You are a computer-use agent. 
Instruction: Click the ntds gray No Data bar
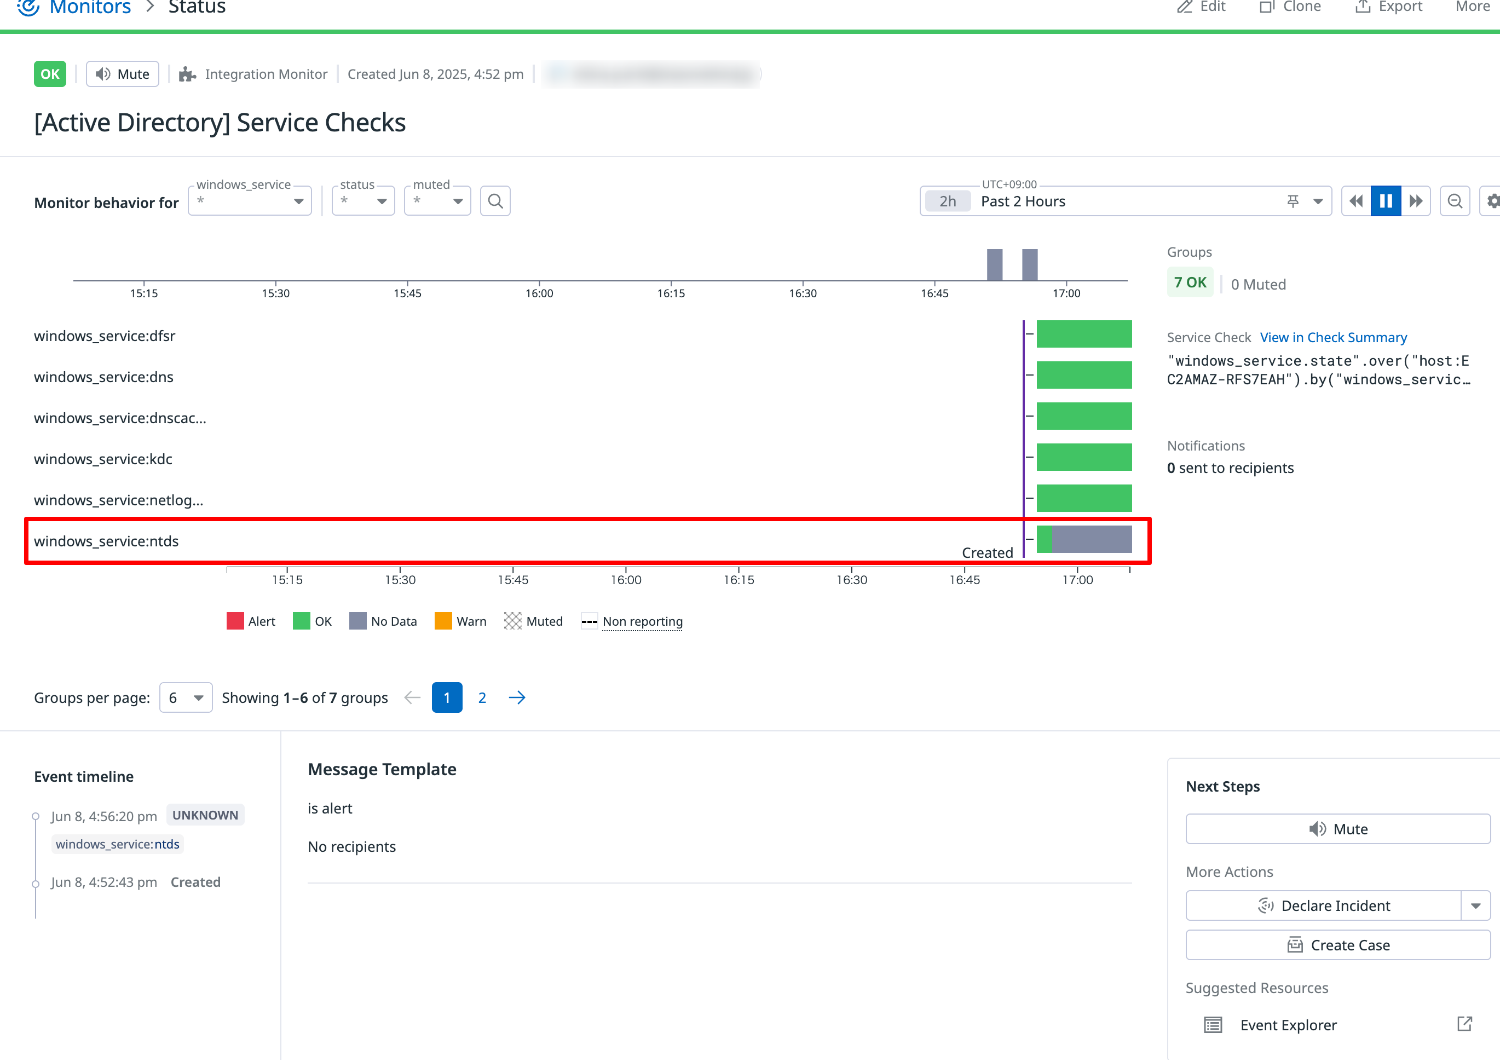pyautogui.click(x=1091, y=539)
